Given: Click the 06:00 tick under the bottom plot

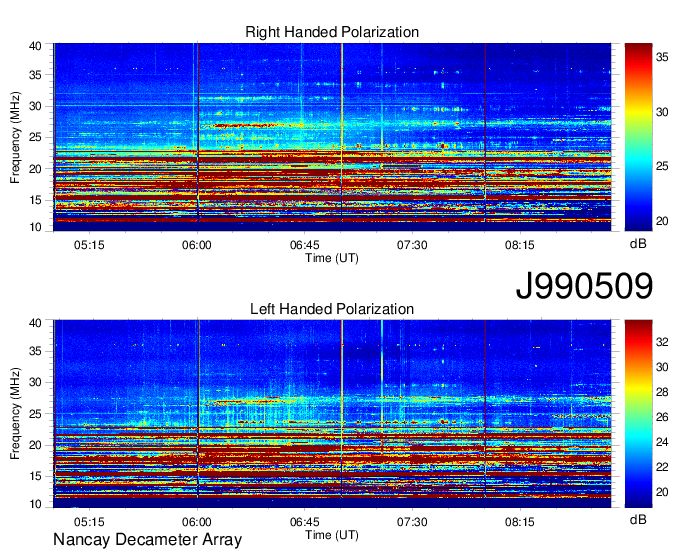Looking at the screenshot, I should 197,522.
